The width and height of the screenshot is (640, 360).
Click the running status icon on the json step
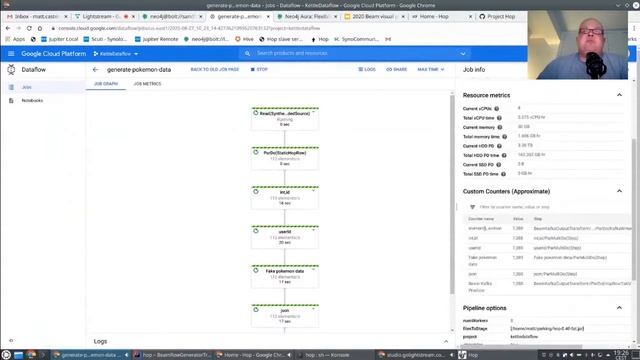[x=256, y=310]
